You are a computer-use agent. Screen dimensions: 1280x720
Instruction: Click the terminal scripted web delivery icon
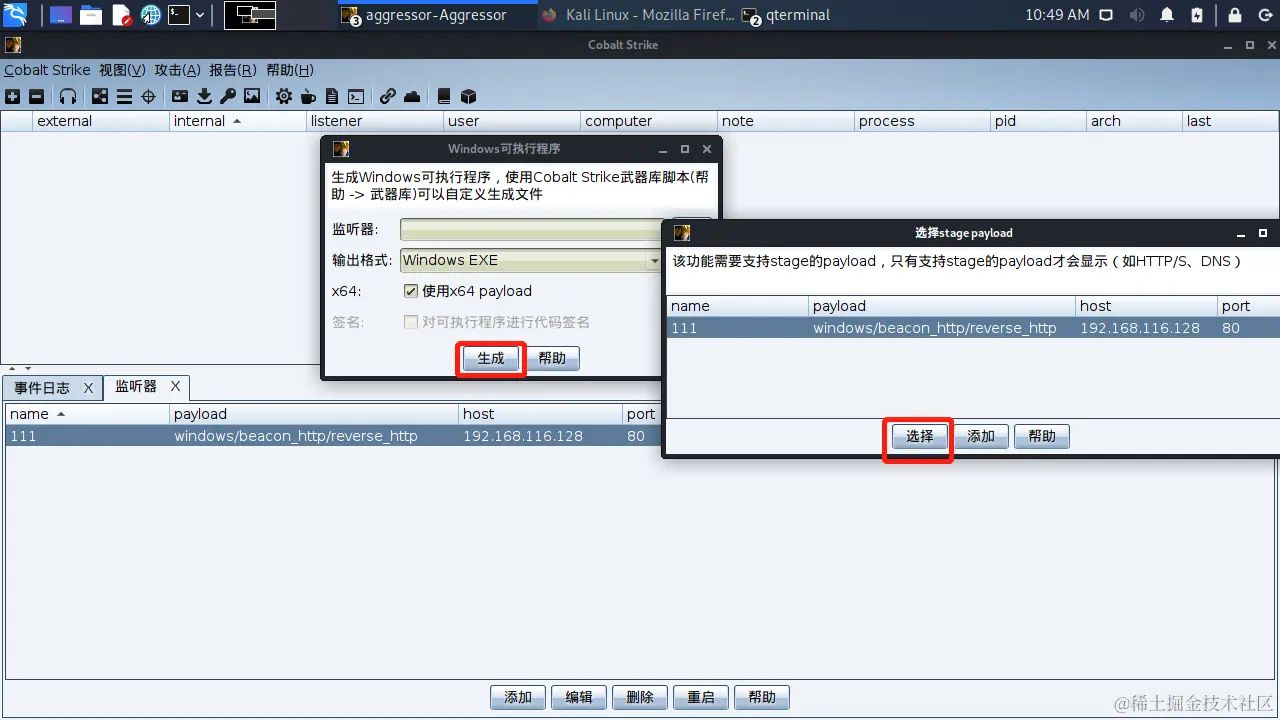[356, 97]
